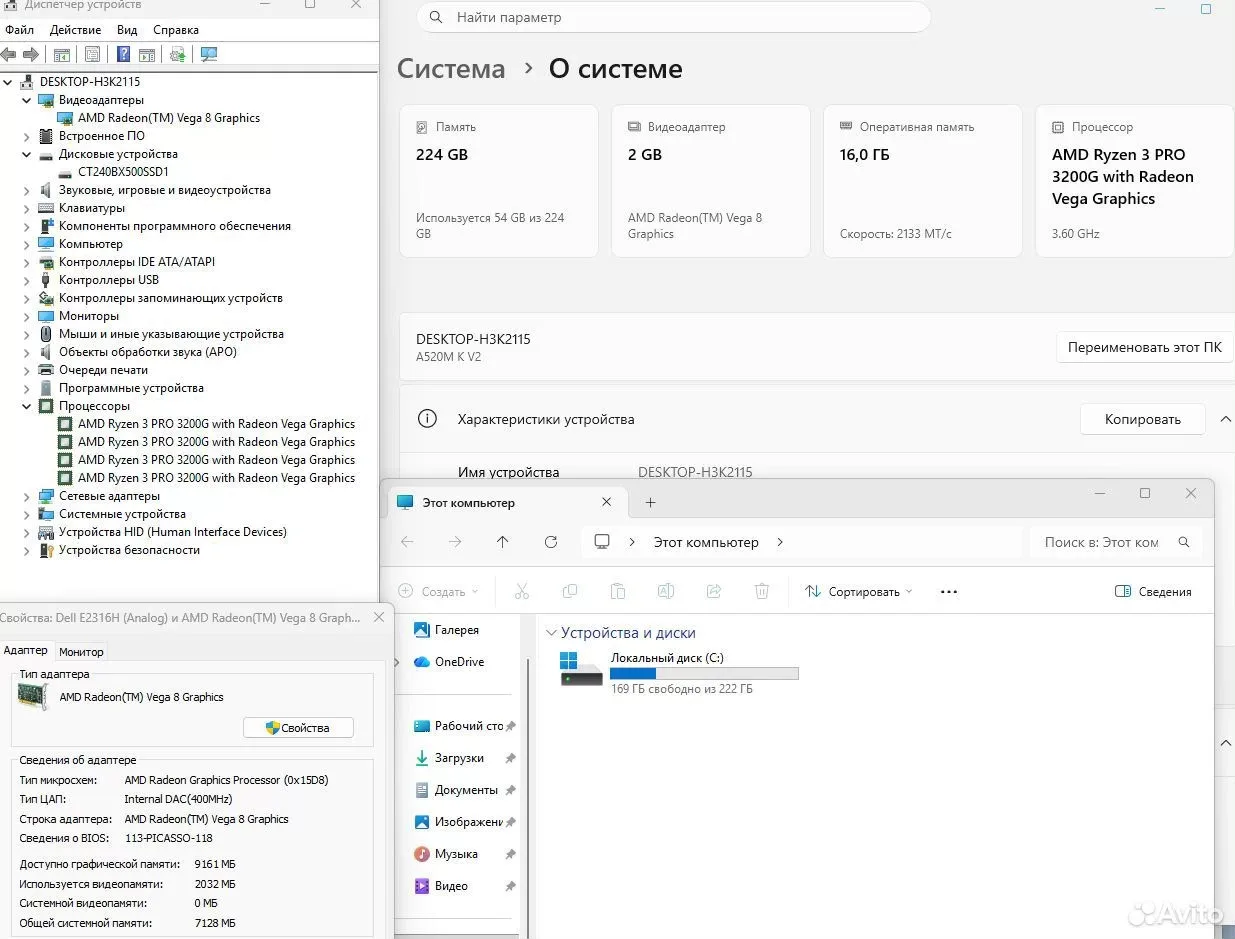
Task: Click the monitor icon in Explorer address bar
Action: coord(602,542)
